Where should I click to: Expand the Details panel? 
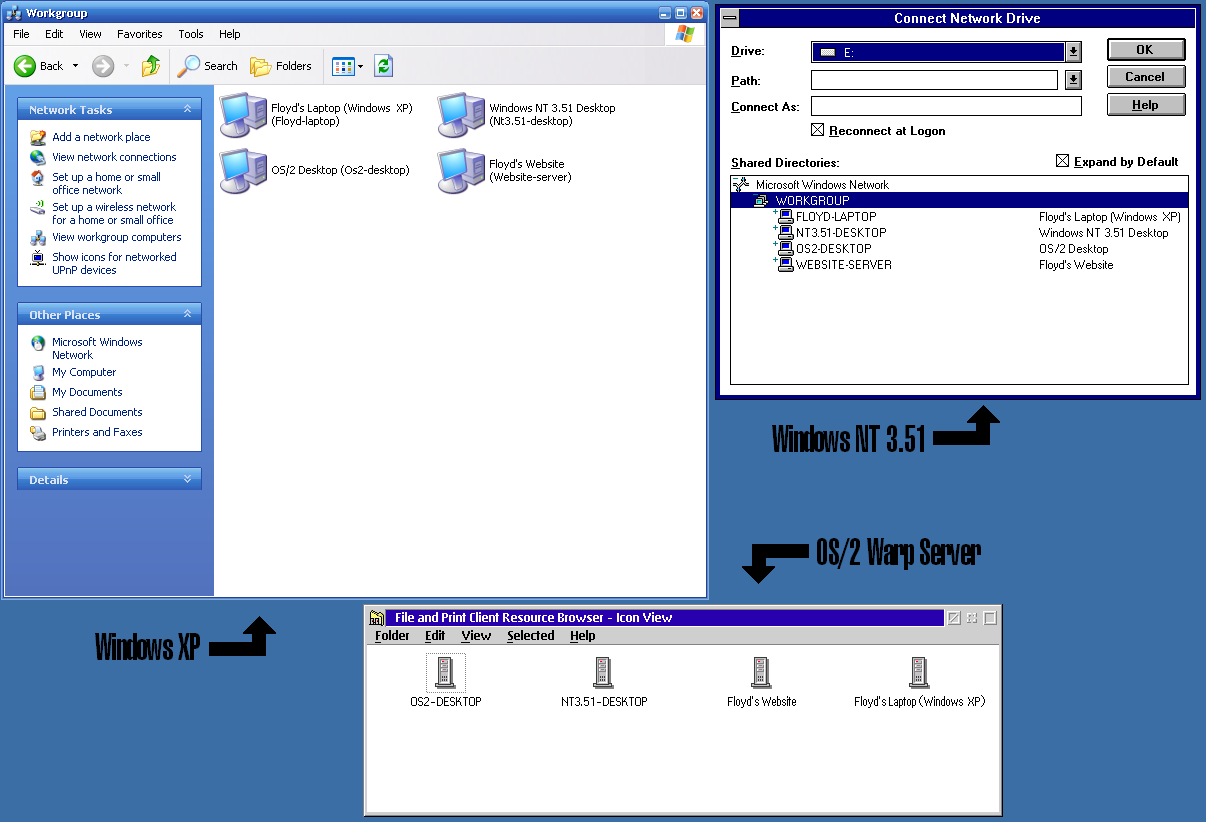point(187,480)
